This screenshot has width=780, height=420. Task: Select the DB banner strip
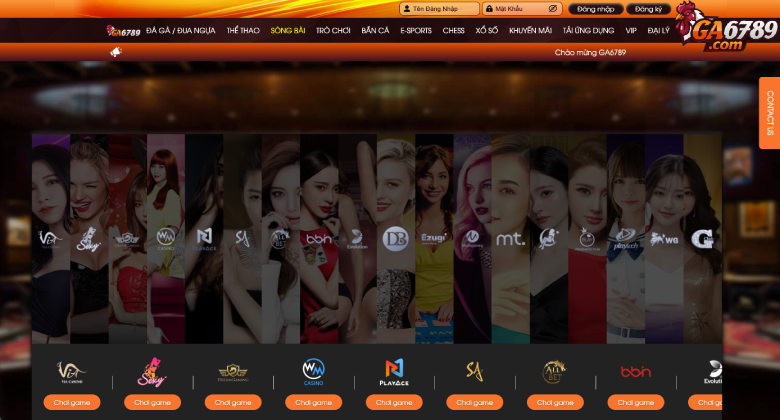(x=395, y=239)
